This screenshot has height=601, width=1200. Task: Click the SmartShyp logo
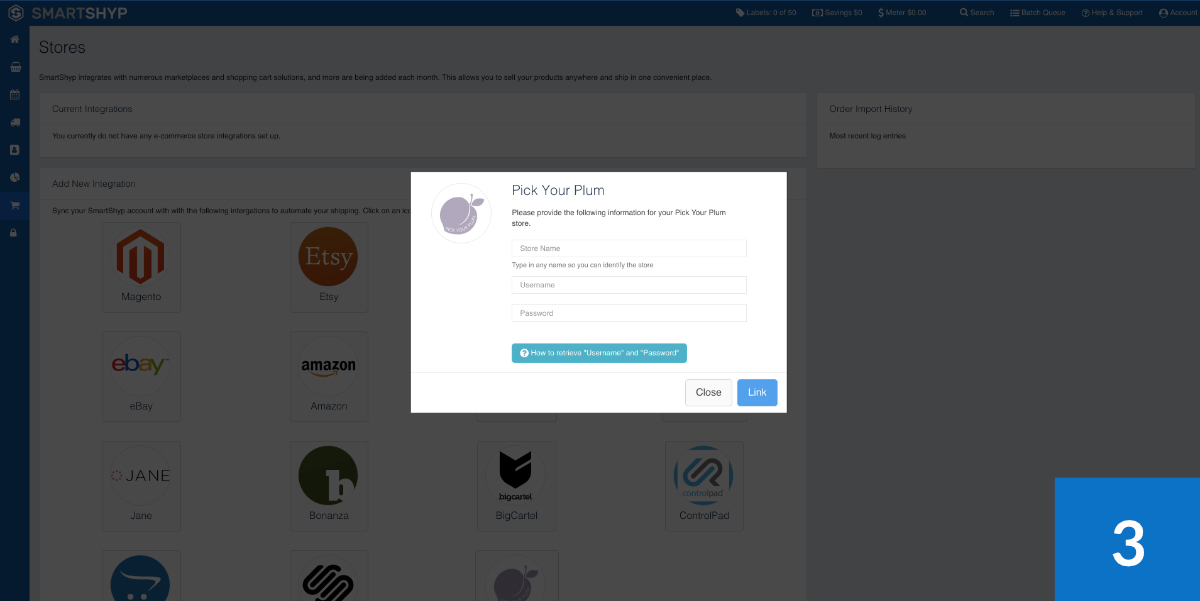coord(68,13)
